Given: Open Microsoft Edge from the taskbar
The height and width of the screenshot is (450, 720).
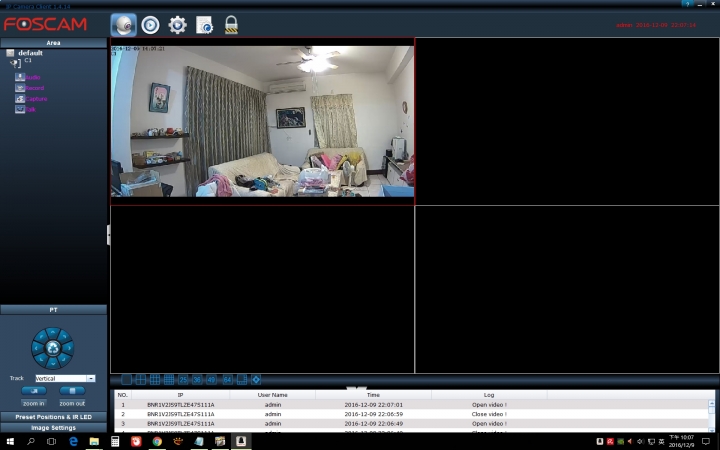Looking at the screenshot, I should [73, 441].
